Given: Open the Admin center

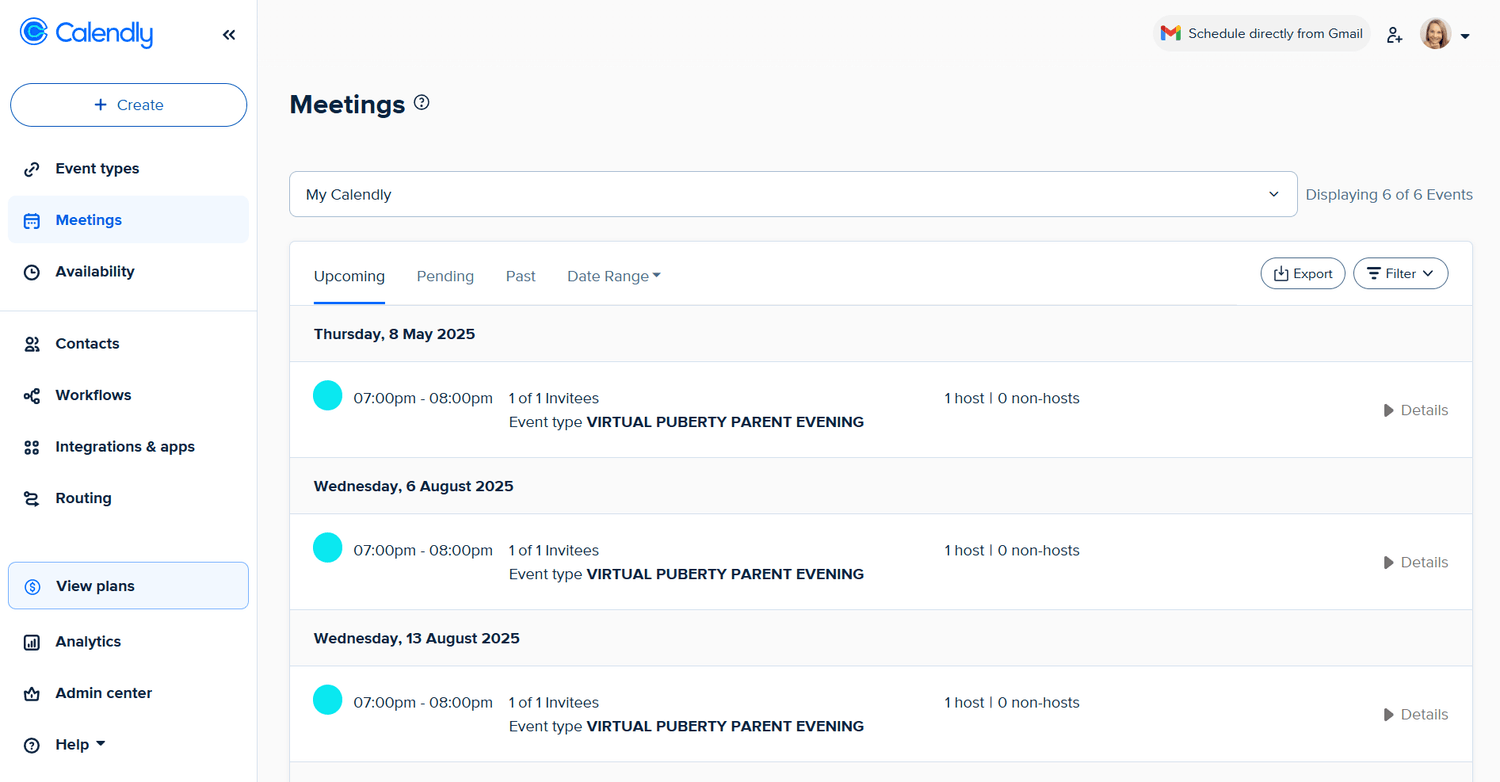Looking at the screenshot, I should (103, 693).
